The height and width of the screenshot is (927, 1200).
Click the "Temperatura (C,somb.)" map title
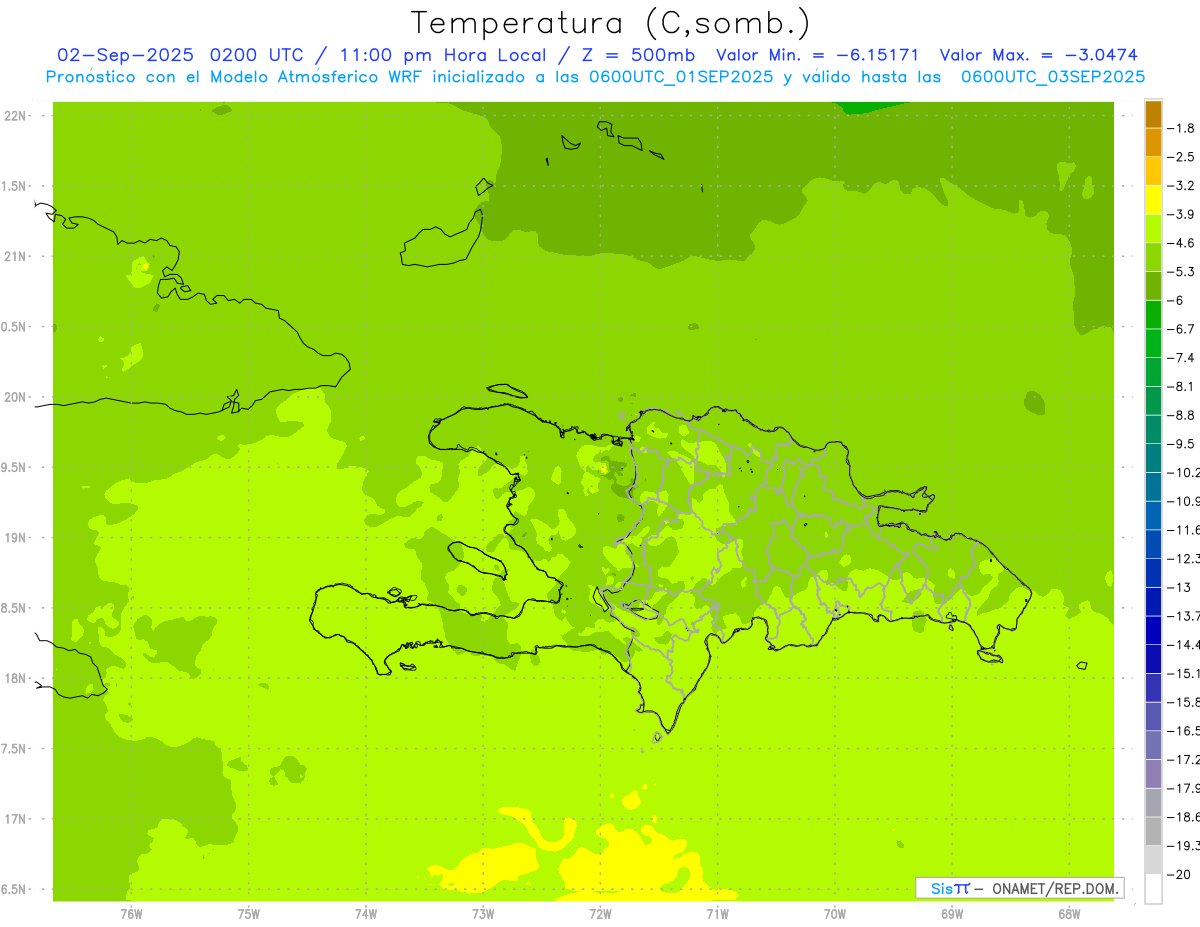coord(610,23)
